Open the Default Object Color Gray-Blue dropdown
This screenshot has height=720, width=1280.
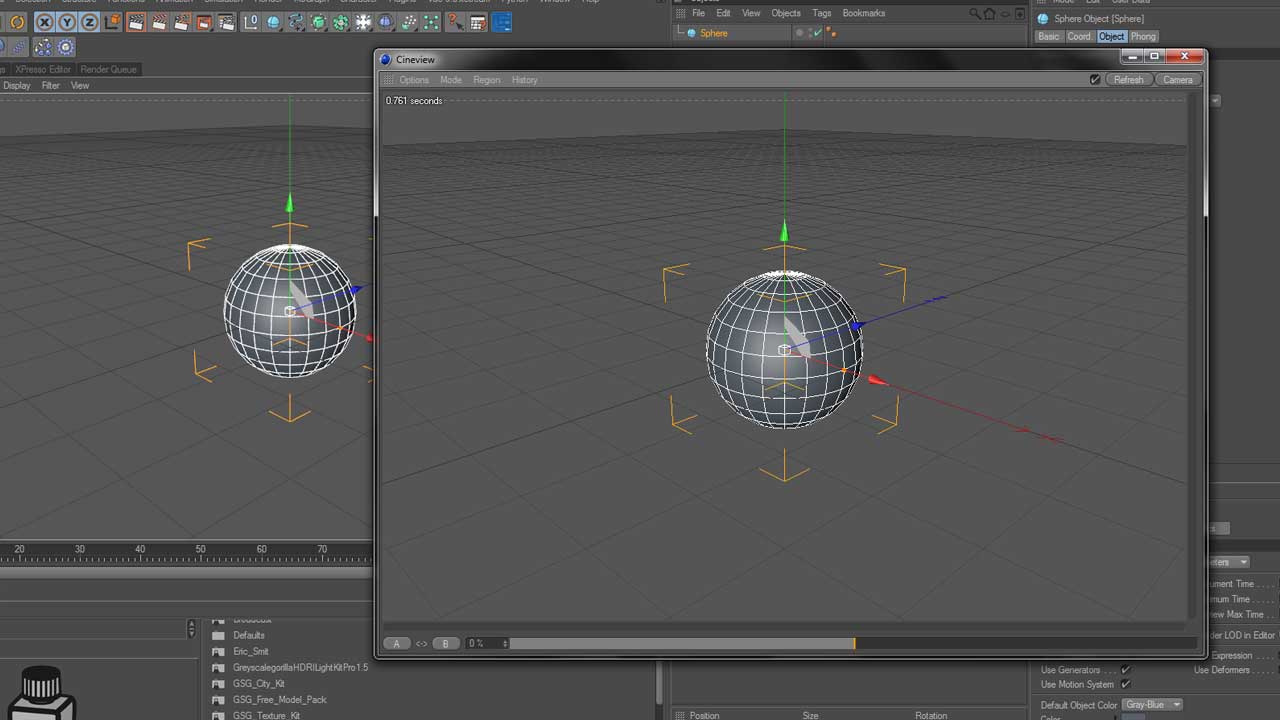(x=1152, y=705)
